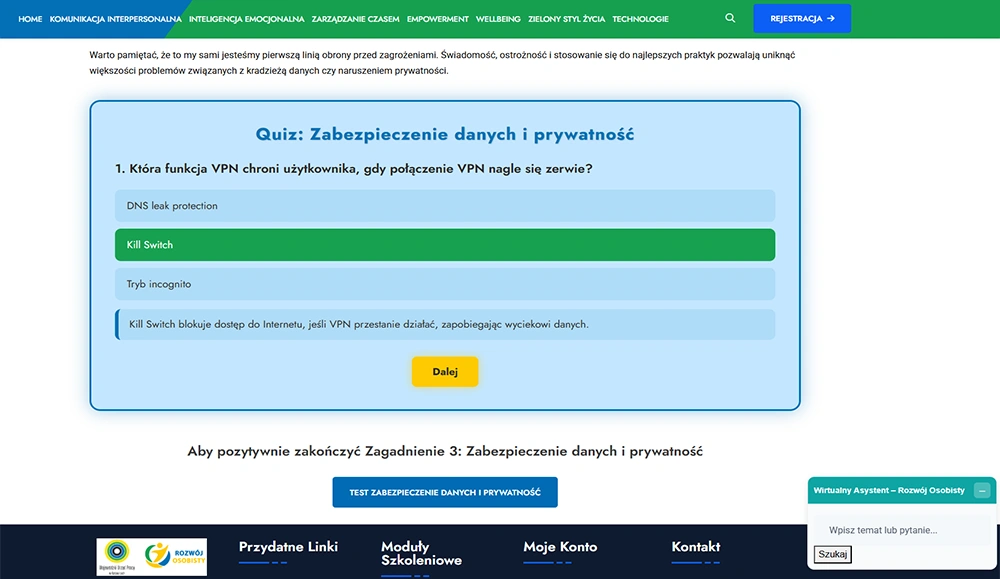Click the Moduły Szkoleniowe footer heading
This screenshot has height=579, width=1000.
coord(421,553)
